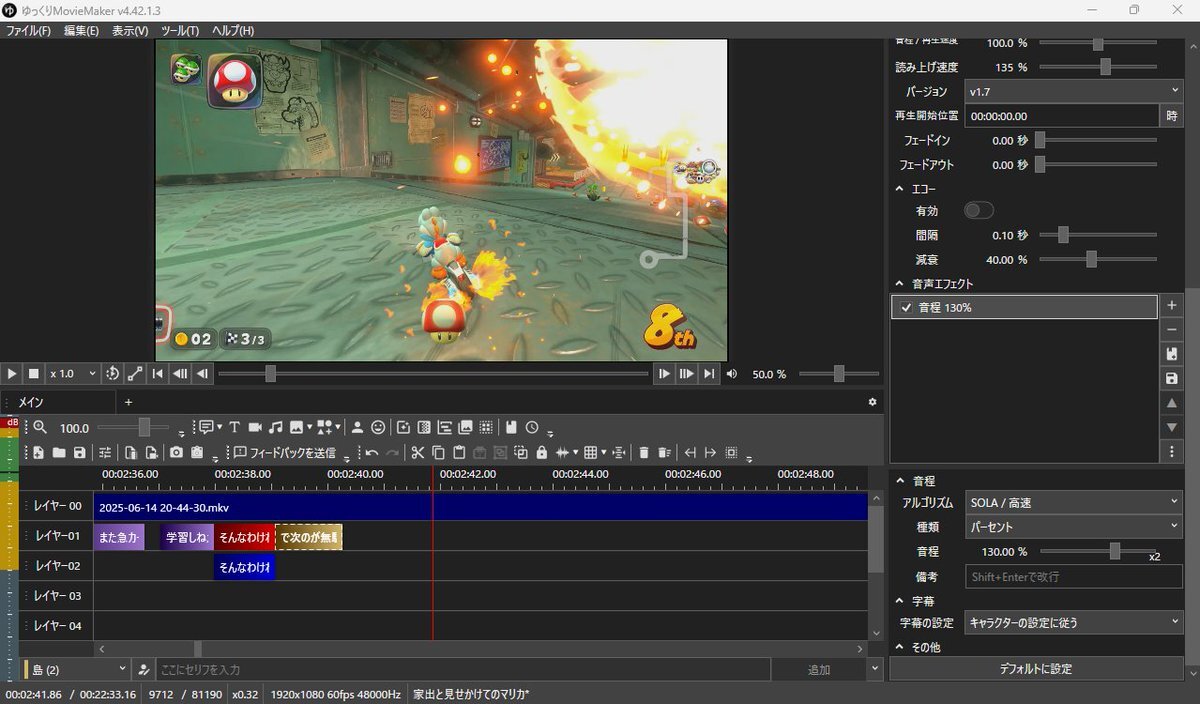Open the voice effect more-options dots

(1172, 452)
